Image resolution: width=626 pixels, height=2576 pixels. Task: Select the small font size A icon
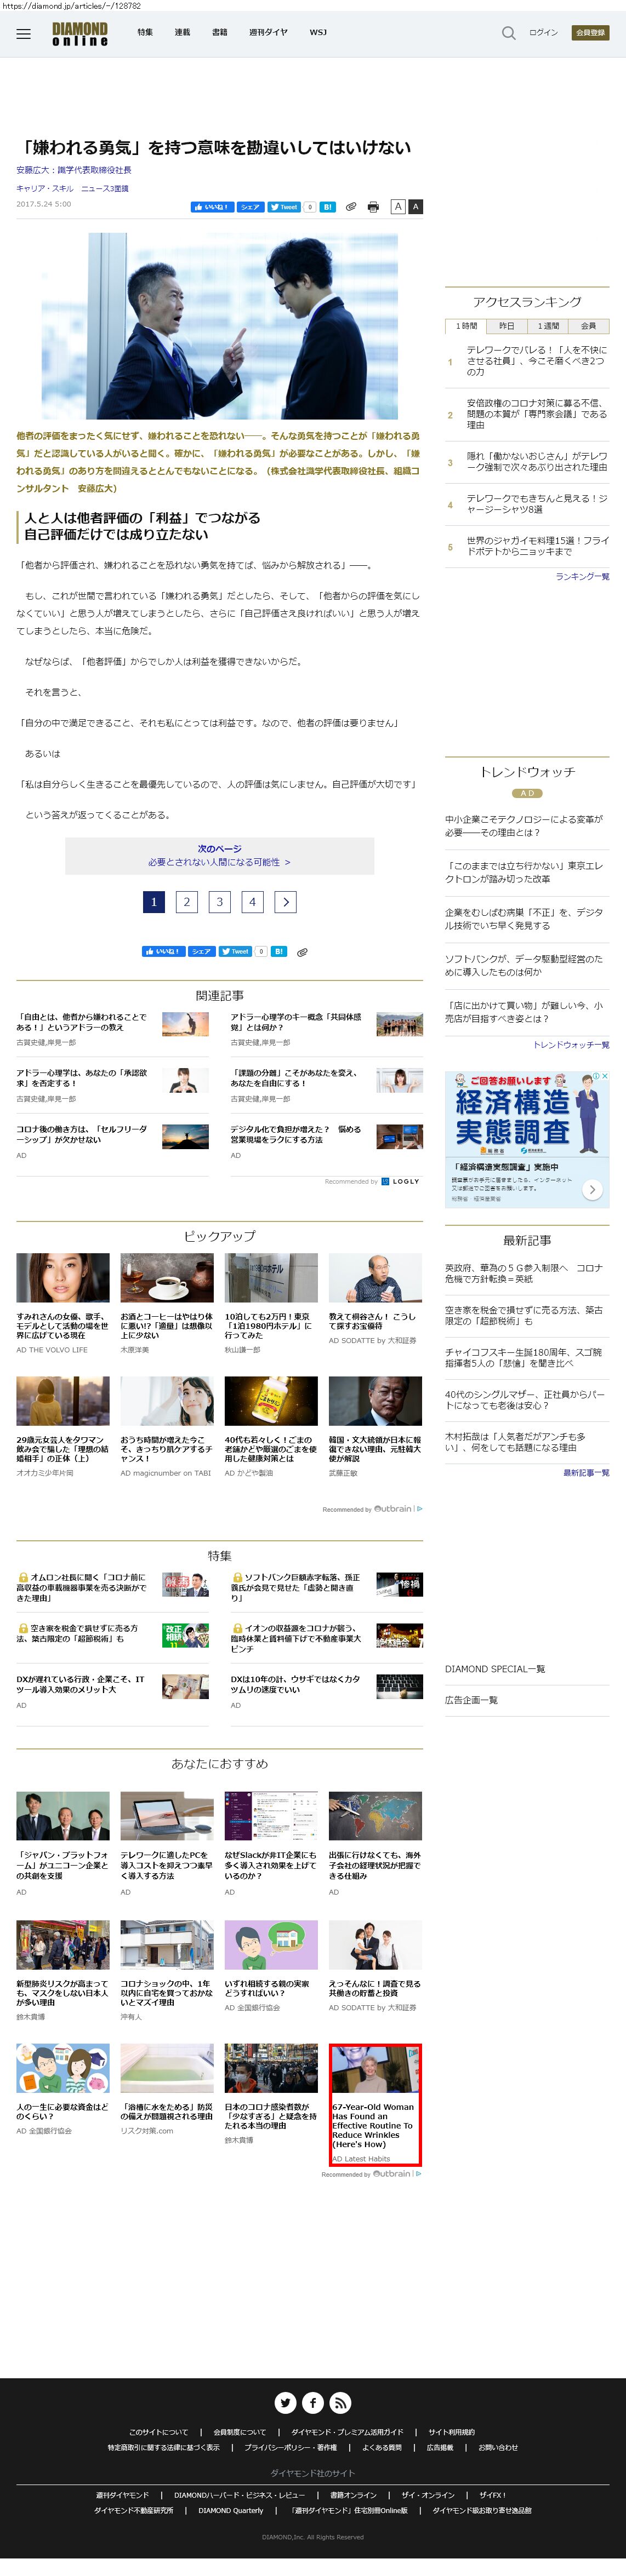click(398, 207)
